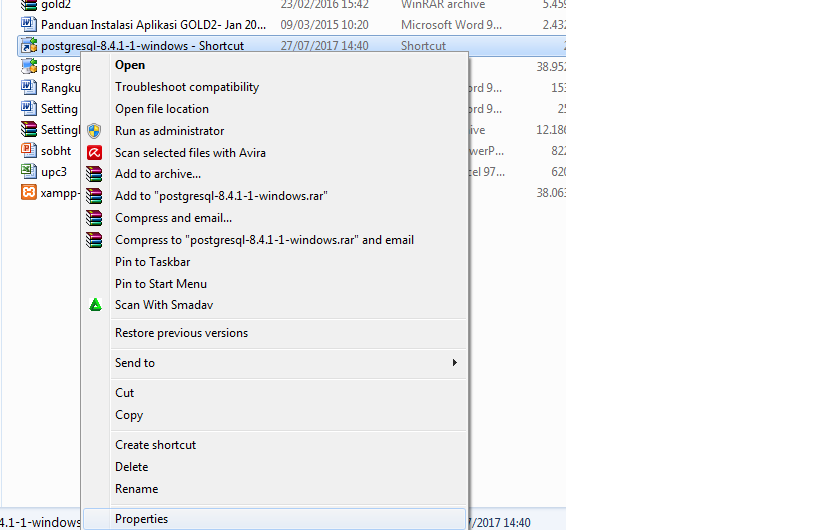Choose Compress to postgresql rar and email
The image size is (819, 530).
[274, 240]
